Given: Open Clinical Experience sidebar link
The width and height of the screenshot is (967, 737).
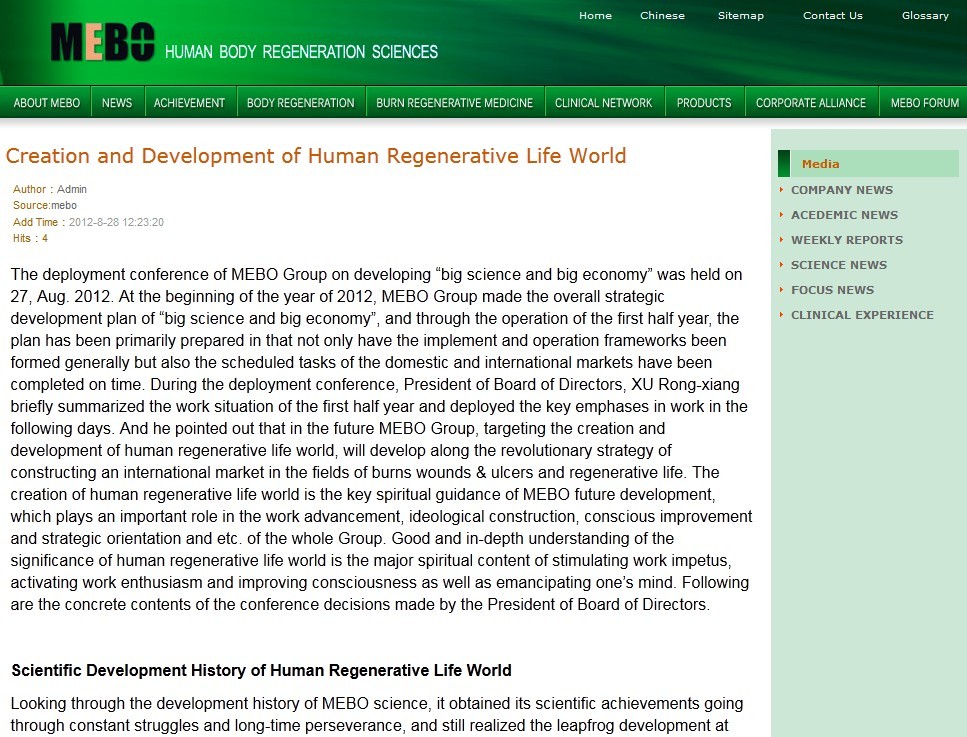Looking at the screenshot, I should (x=862, y=315).
